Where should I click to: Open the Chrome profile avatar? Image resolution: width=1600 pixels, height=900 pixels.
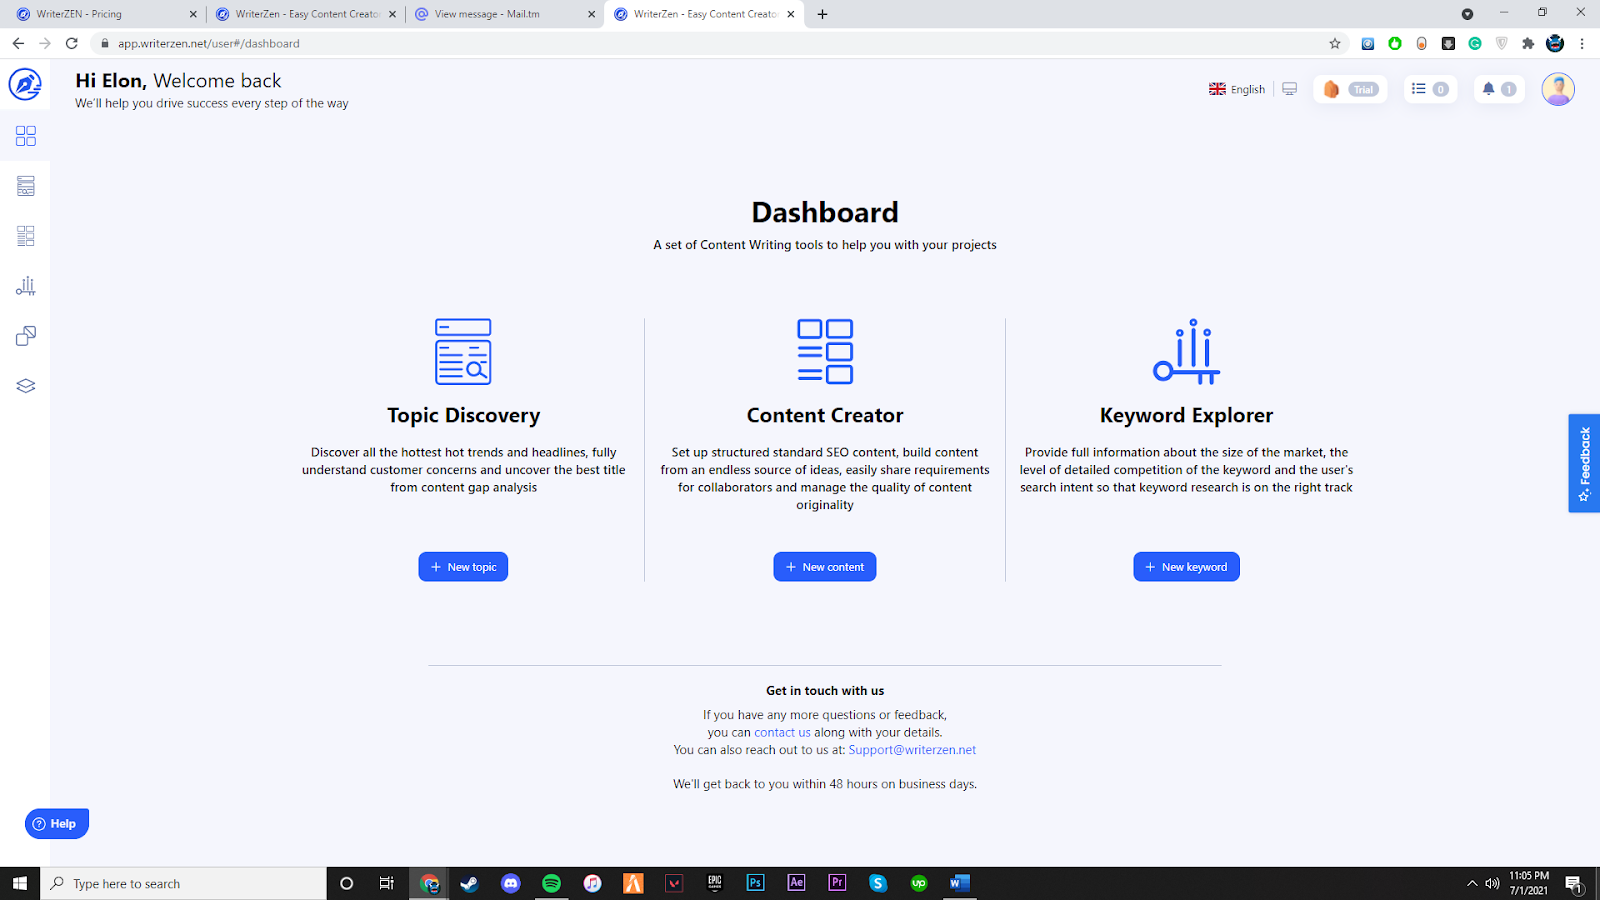(x=1555, y=43)
